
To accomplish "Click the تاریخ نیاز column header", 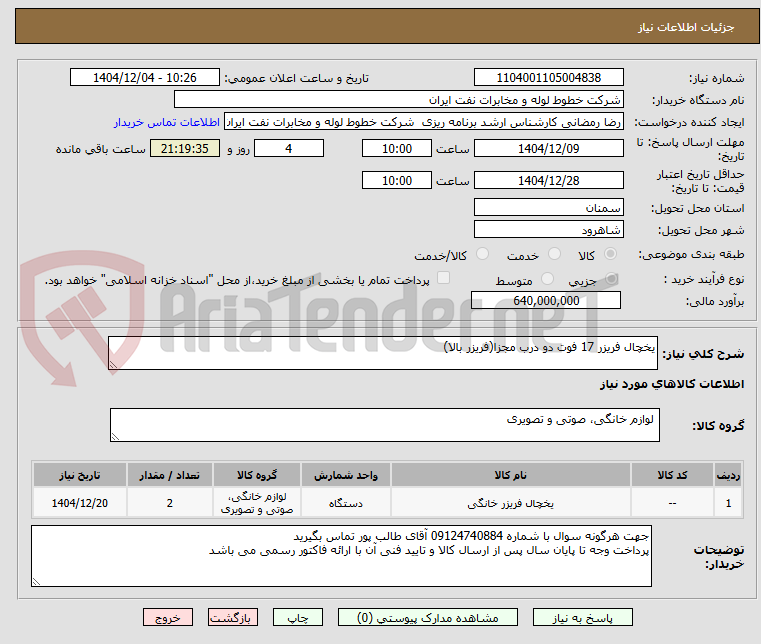I will pos(80,475).
